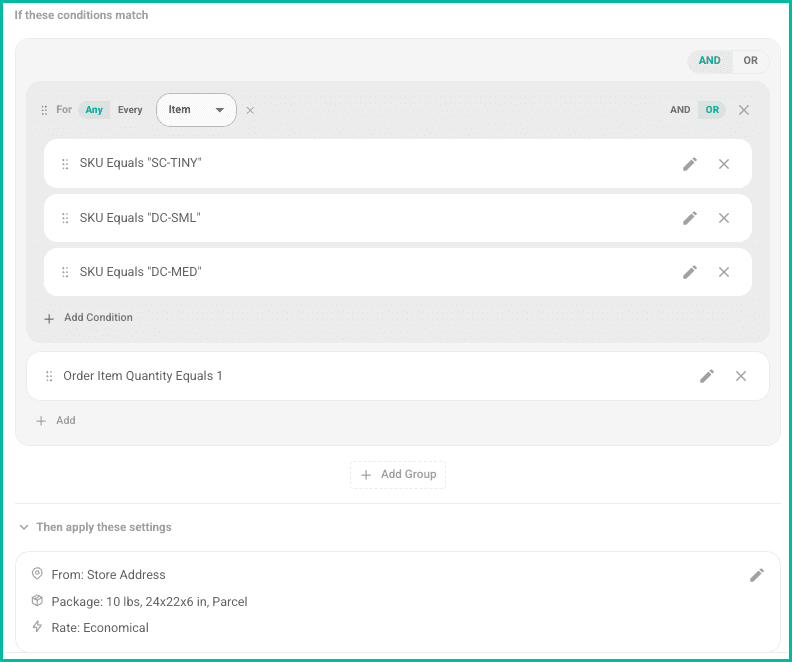Delete the SKU Equals "DC-SML" condition
The width and height of the screenshot is (792, 662).
(724, 218)
